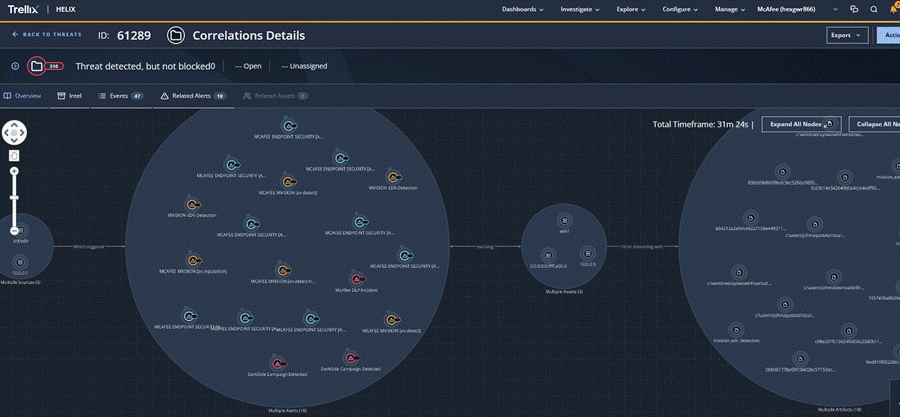Switch to the Intel tab
Viewport: 900px width, 417px height.
pos(69,96)
